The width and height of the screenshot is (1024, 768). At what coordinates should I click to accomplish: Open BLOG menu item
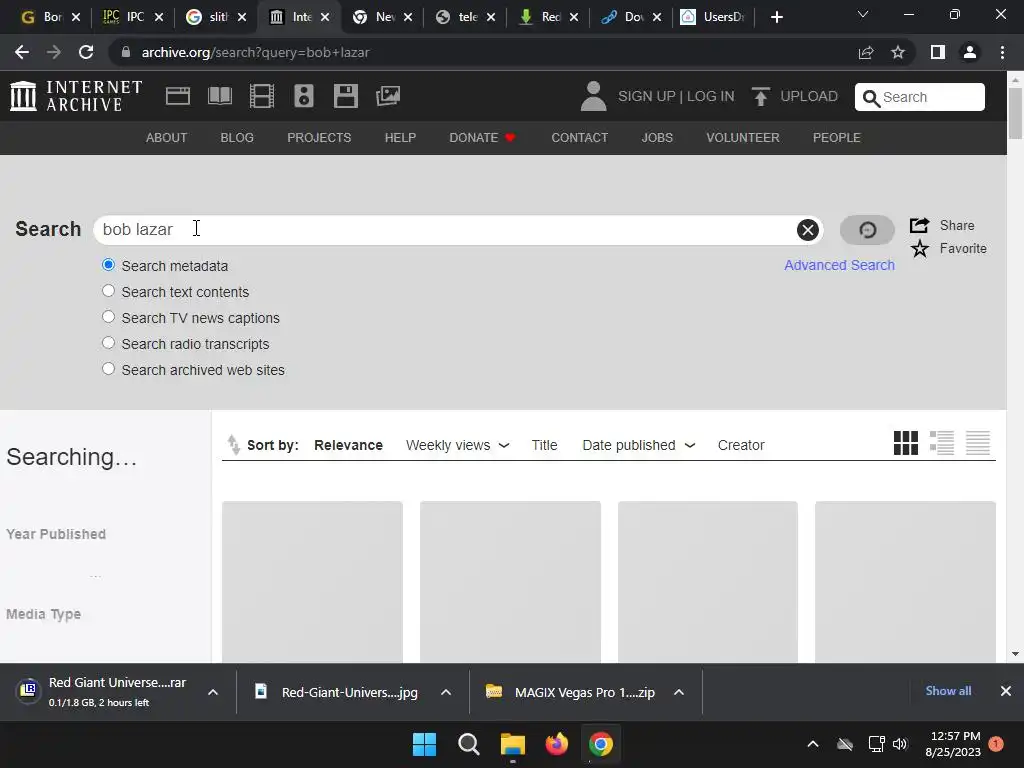(x=237, y=138)
